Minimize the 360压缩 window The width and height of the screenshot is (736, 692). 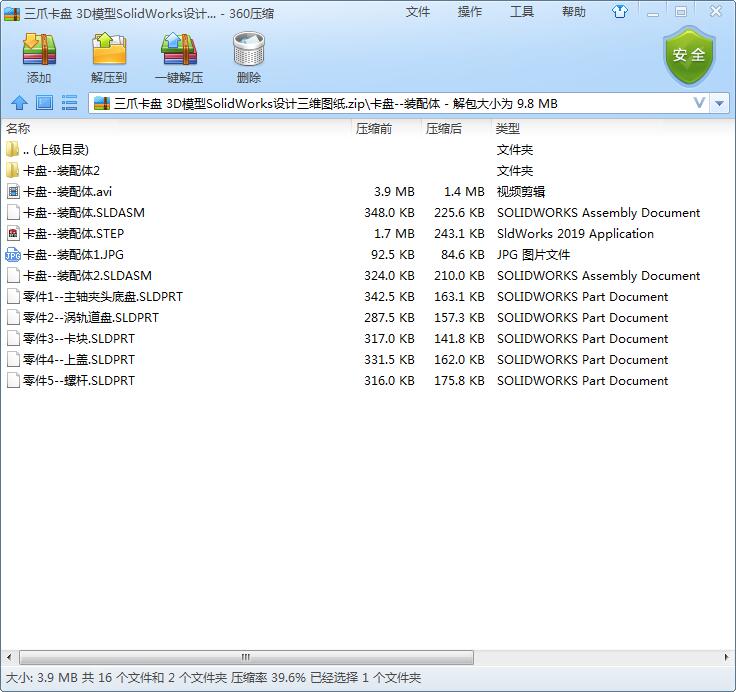click(x=652, y=13)
